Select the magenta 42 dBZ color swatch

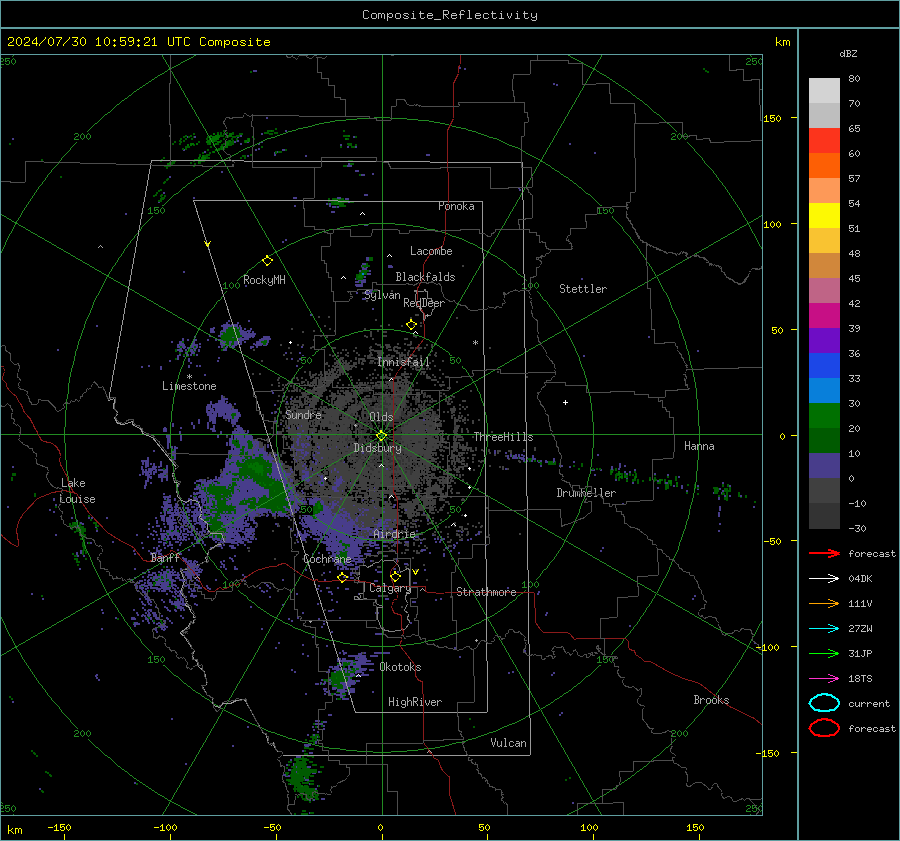coord(824,315)
